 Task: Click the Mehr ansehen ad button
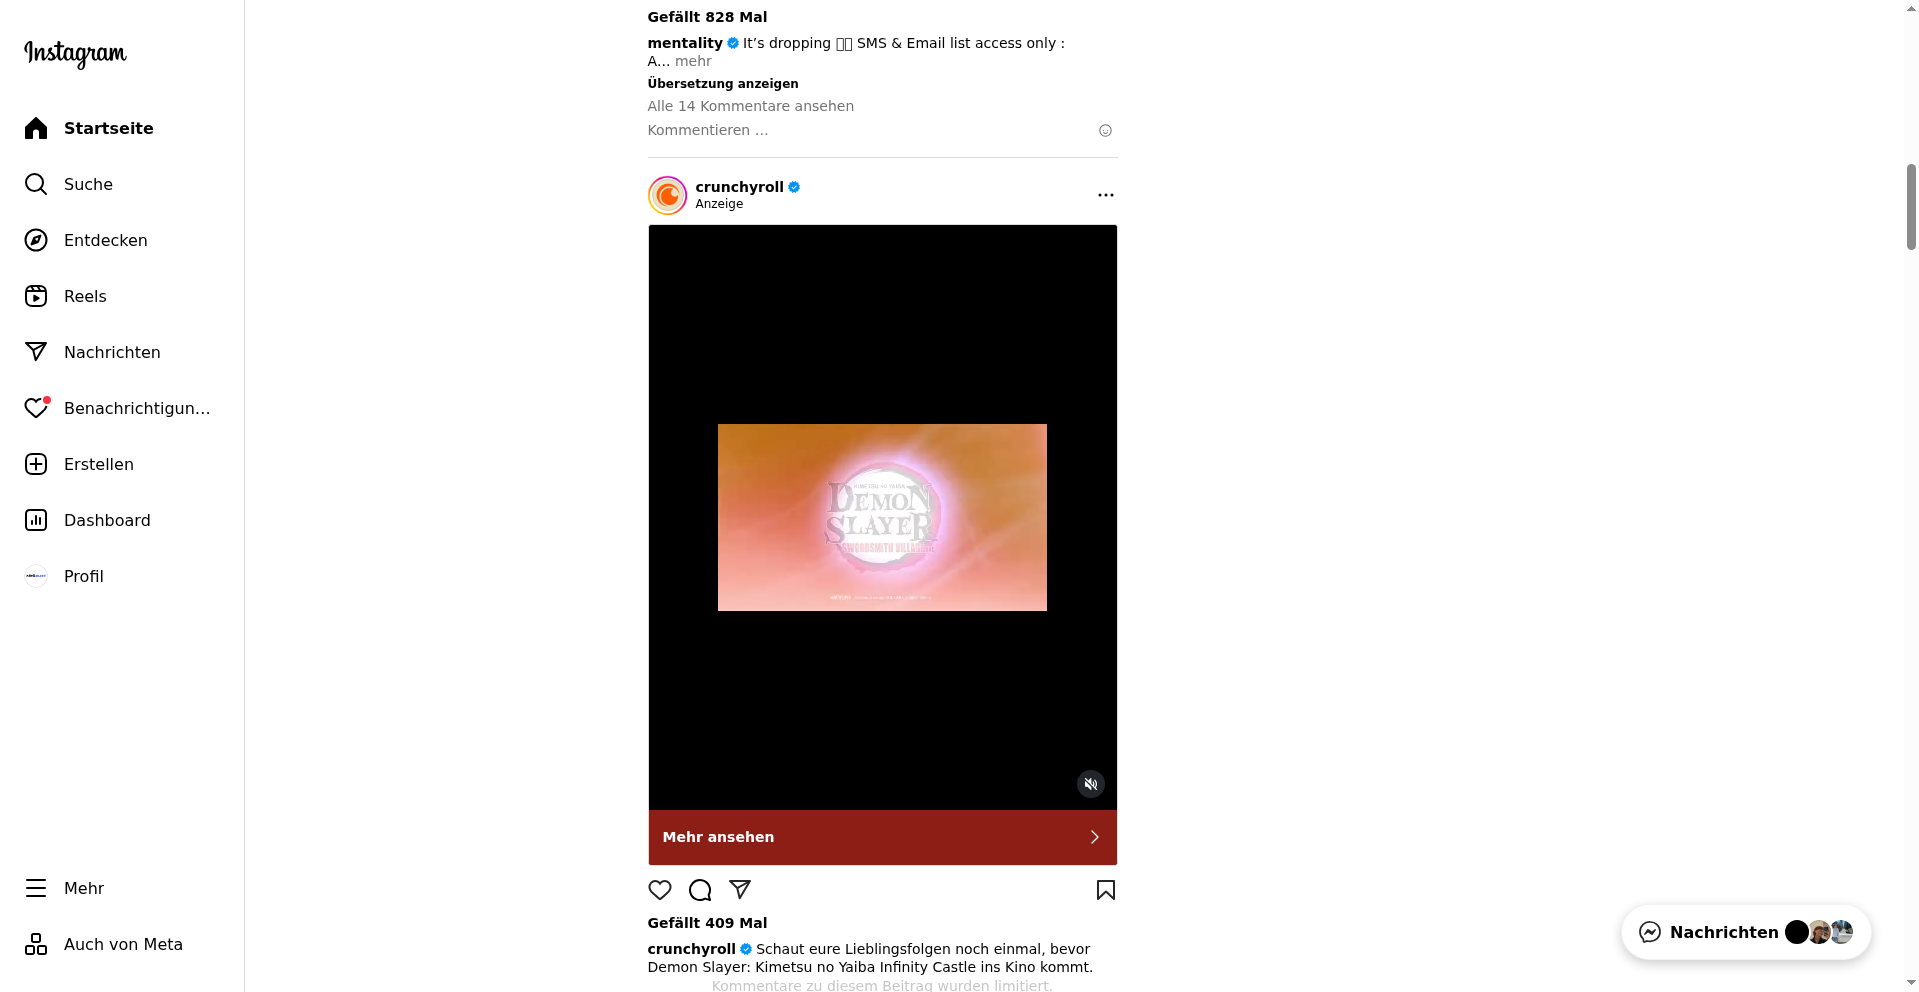coord(882,837)
